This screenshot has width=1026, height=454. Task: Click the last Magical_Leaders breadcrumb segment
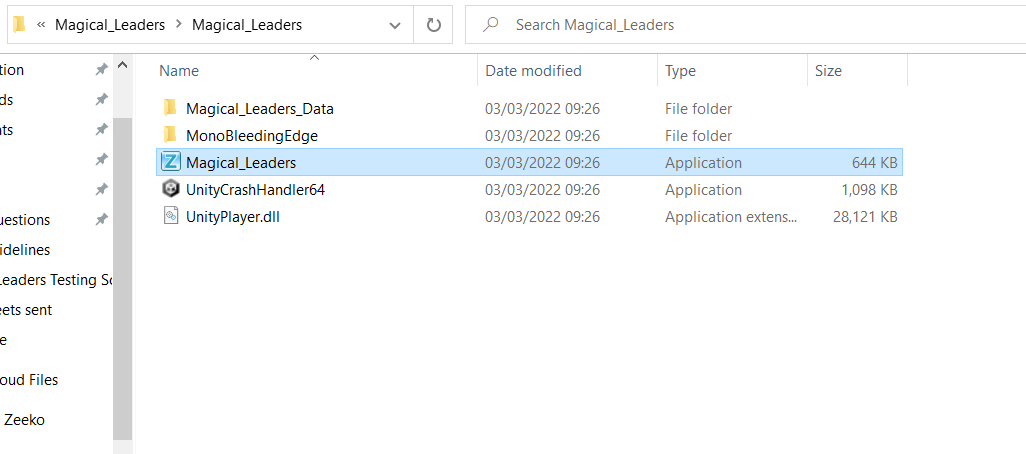pyautogui.click(x=247, y=25)
